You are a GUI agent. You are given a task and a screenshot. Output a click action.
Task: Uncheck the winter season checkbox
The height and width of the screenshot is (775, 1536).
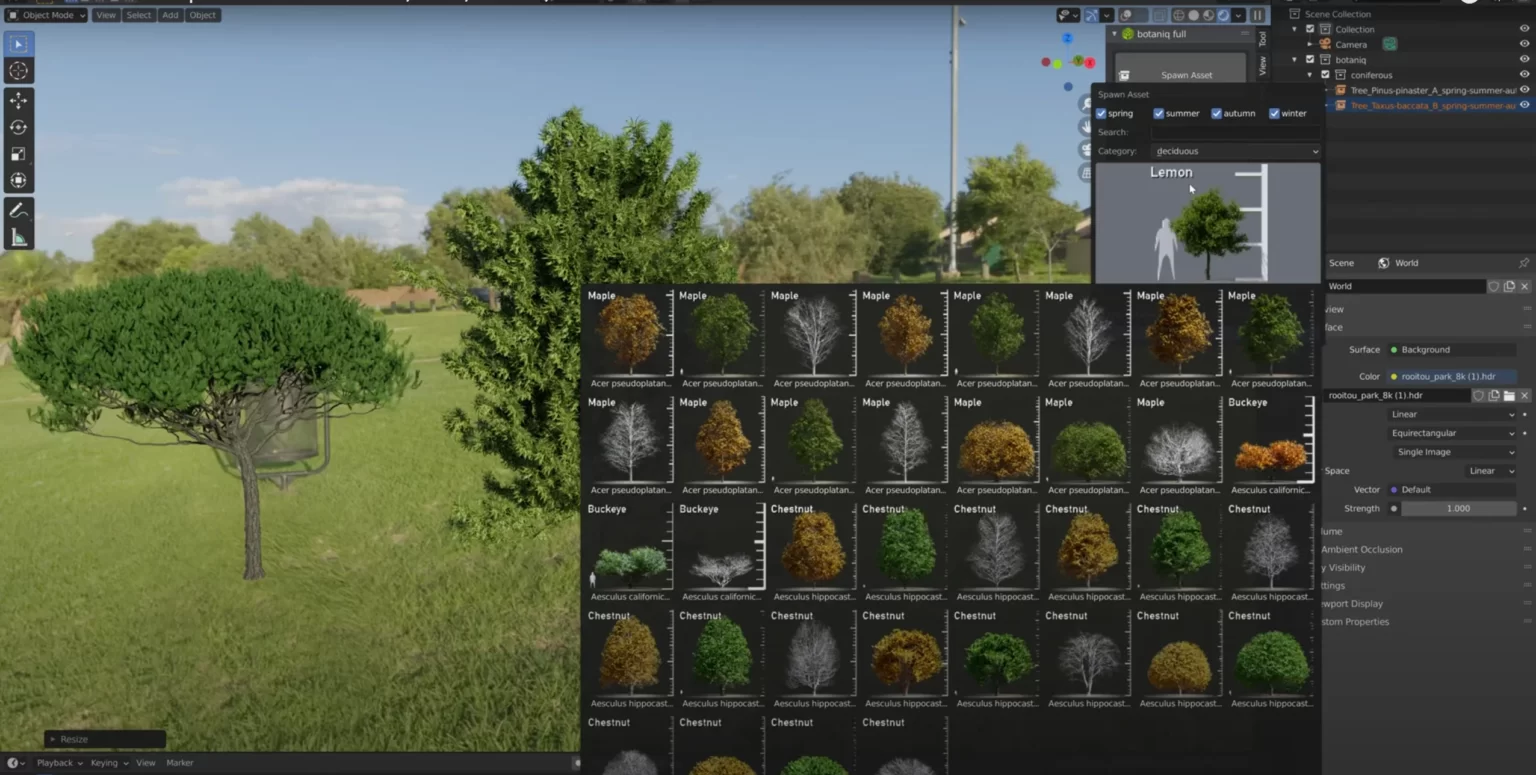[x=1274, y=113]
